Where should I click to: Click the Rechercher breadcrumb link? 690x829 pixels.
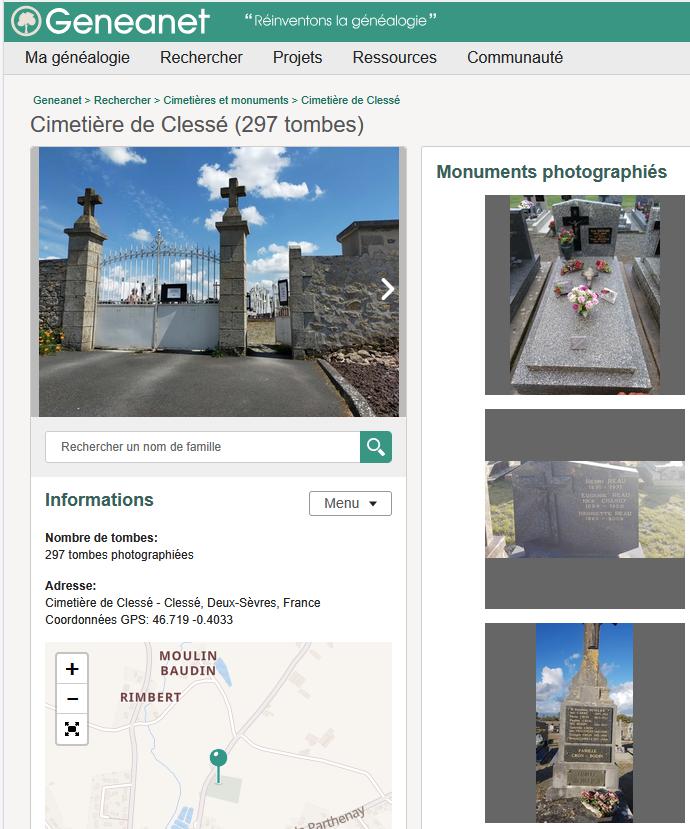[122, 101]
